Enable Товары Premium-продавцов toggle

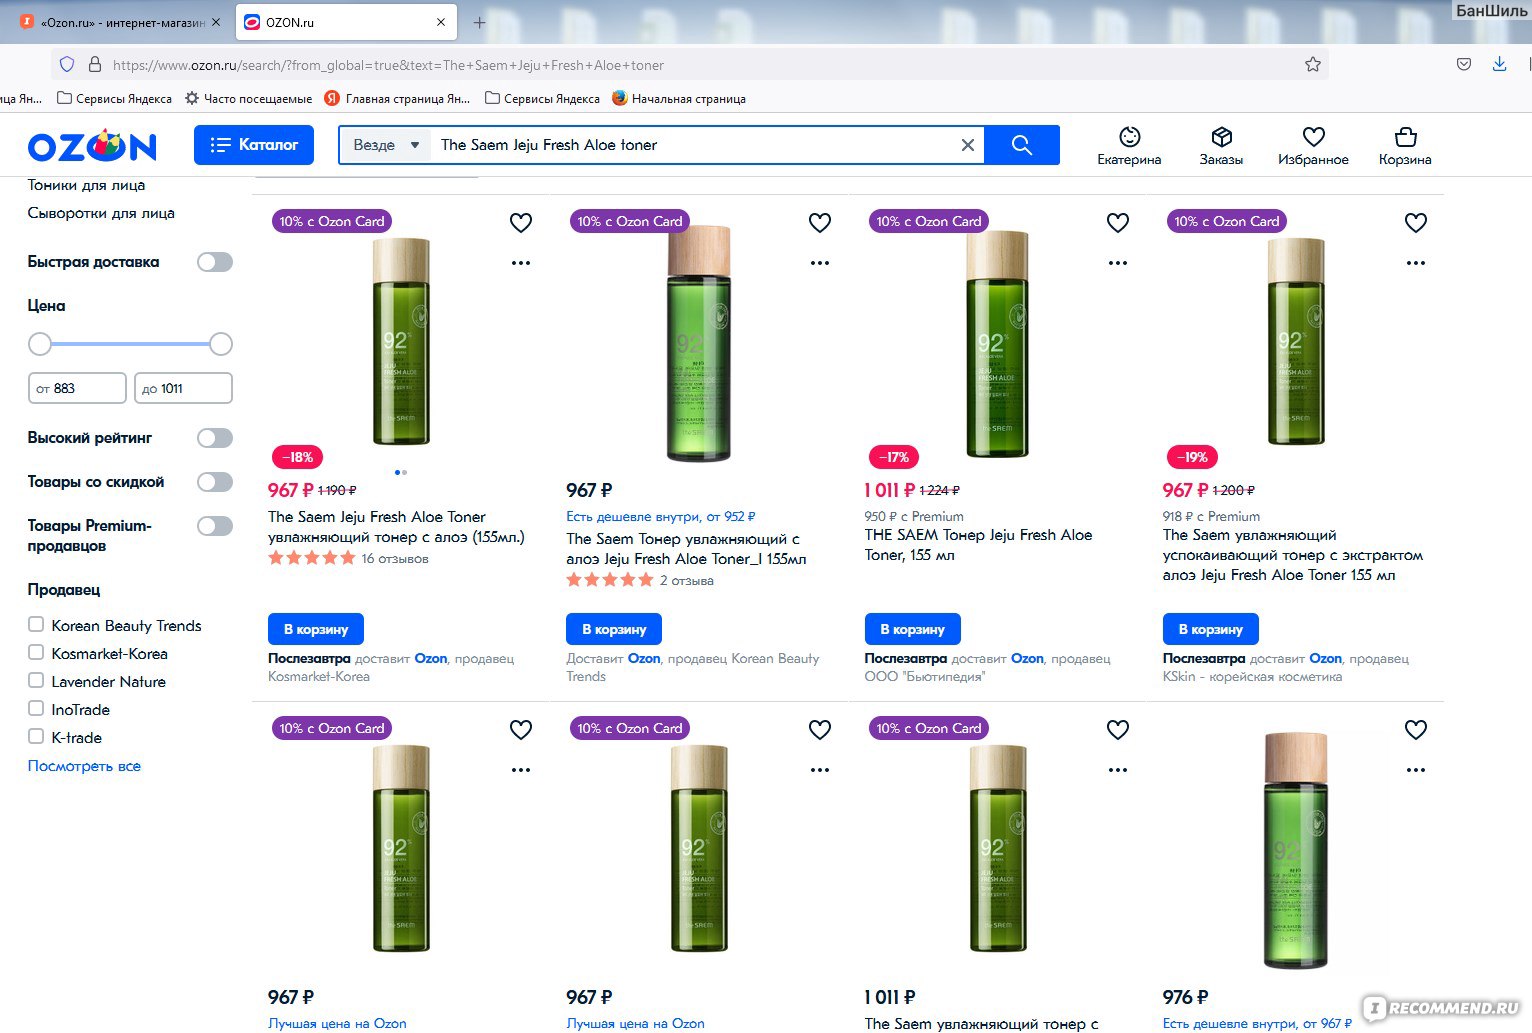pyautogui.click(x=214, y=526)
